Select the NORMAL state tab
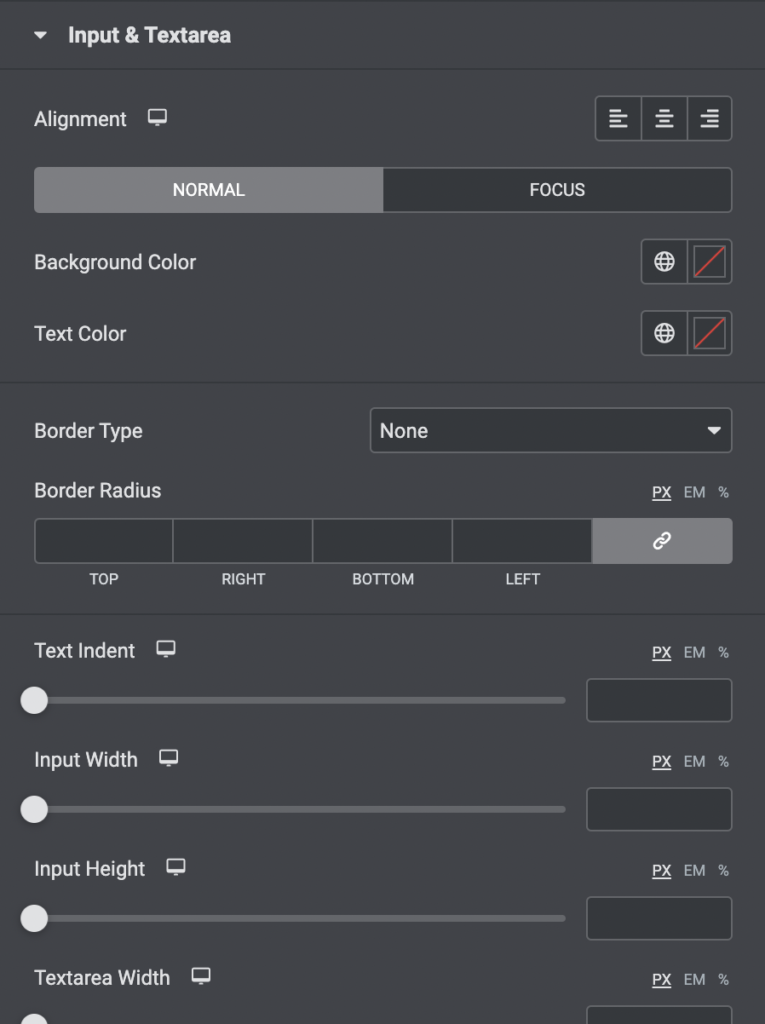 [207, 189]
